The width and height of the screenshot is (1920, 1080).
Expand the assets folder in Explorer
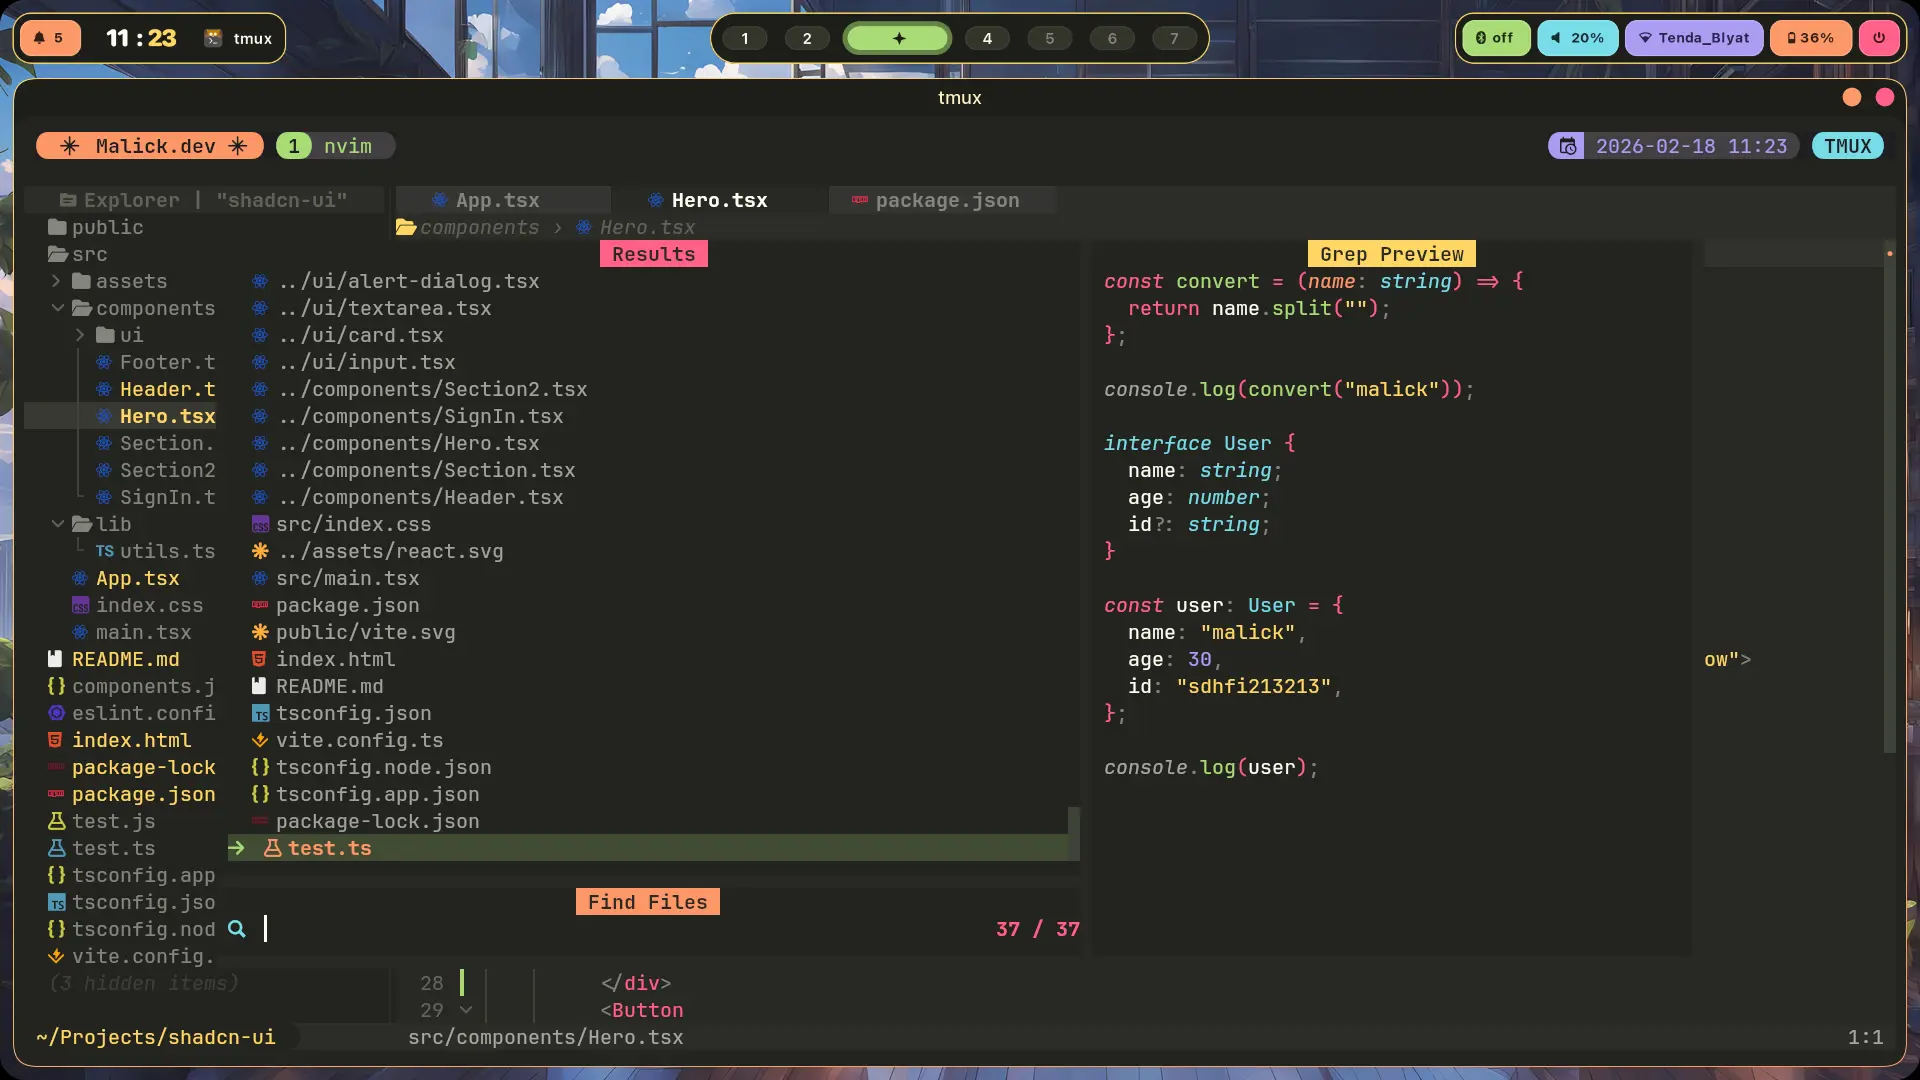(57, 282)
